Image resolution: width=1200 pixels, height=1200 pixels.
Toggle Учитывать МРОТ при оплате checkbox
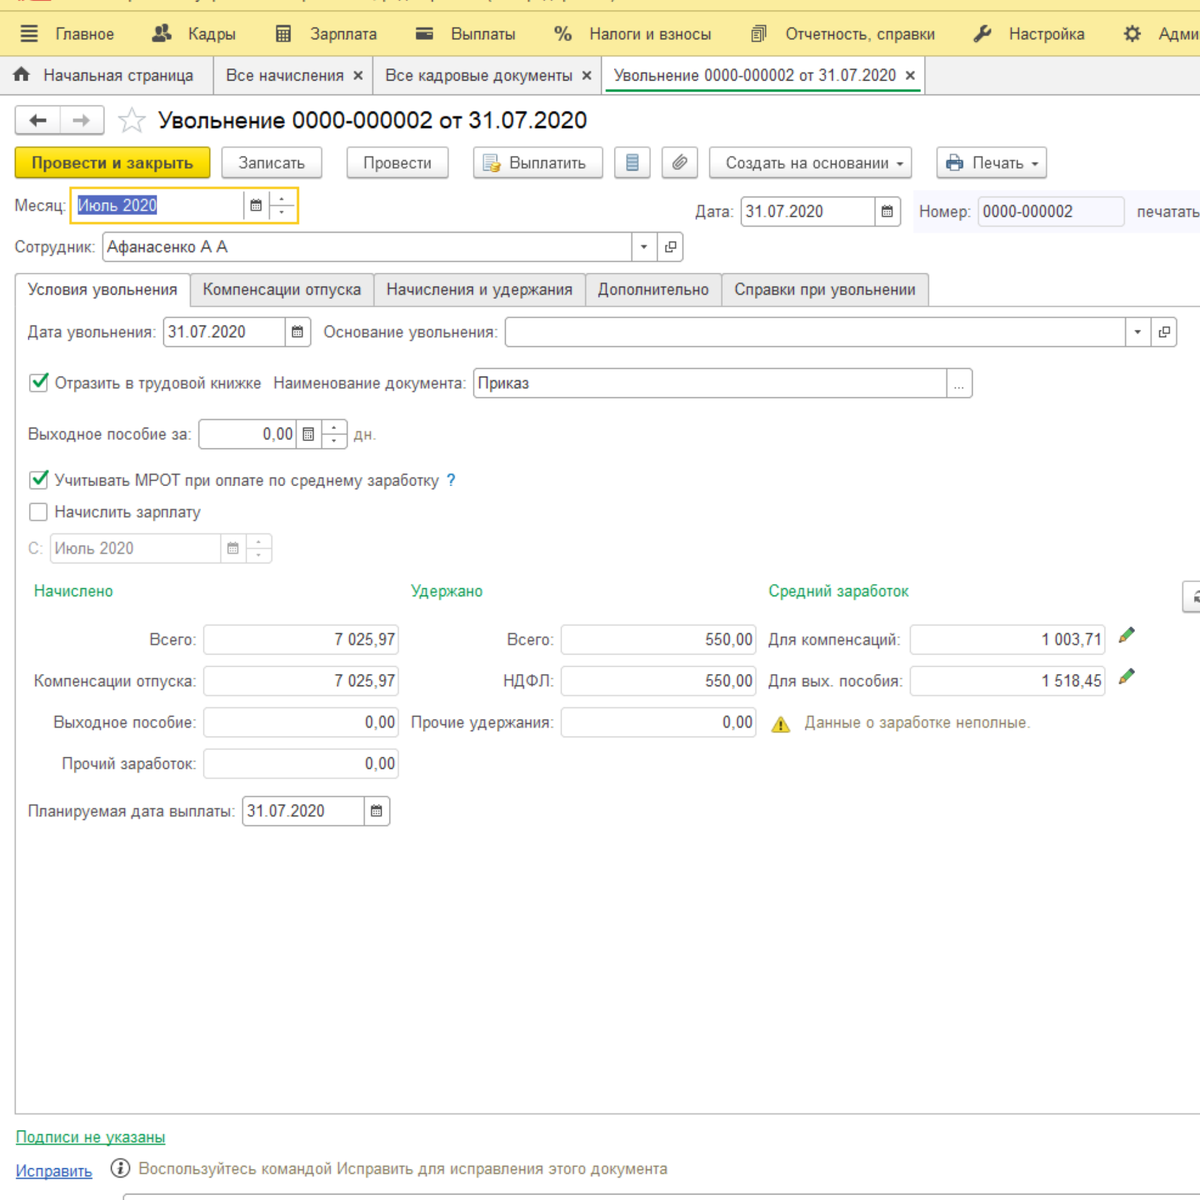(x=39, y=480)
